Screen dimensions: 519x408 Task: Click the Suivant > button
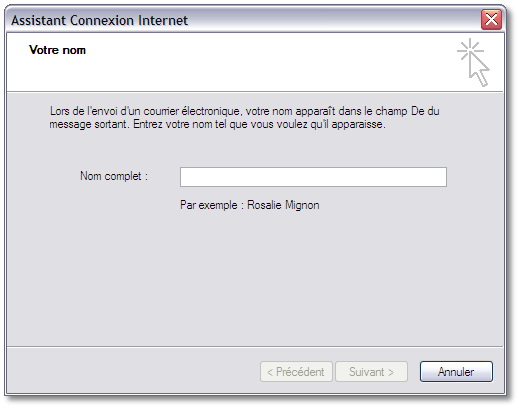pyautogui.click(x=371, y=371)
